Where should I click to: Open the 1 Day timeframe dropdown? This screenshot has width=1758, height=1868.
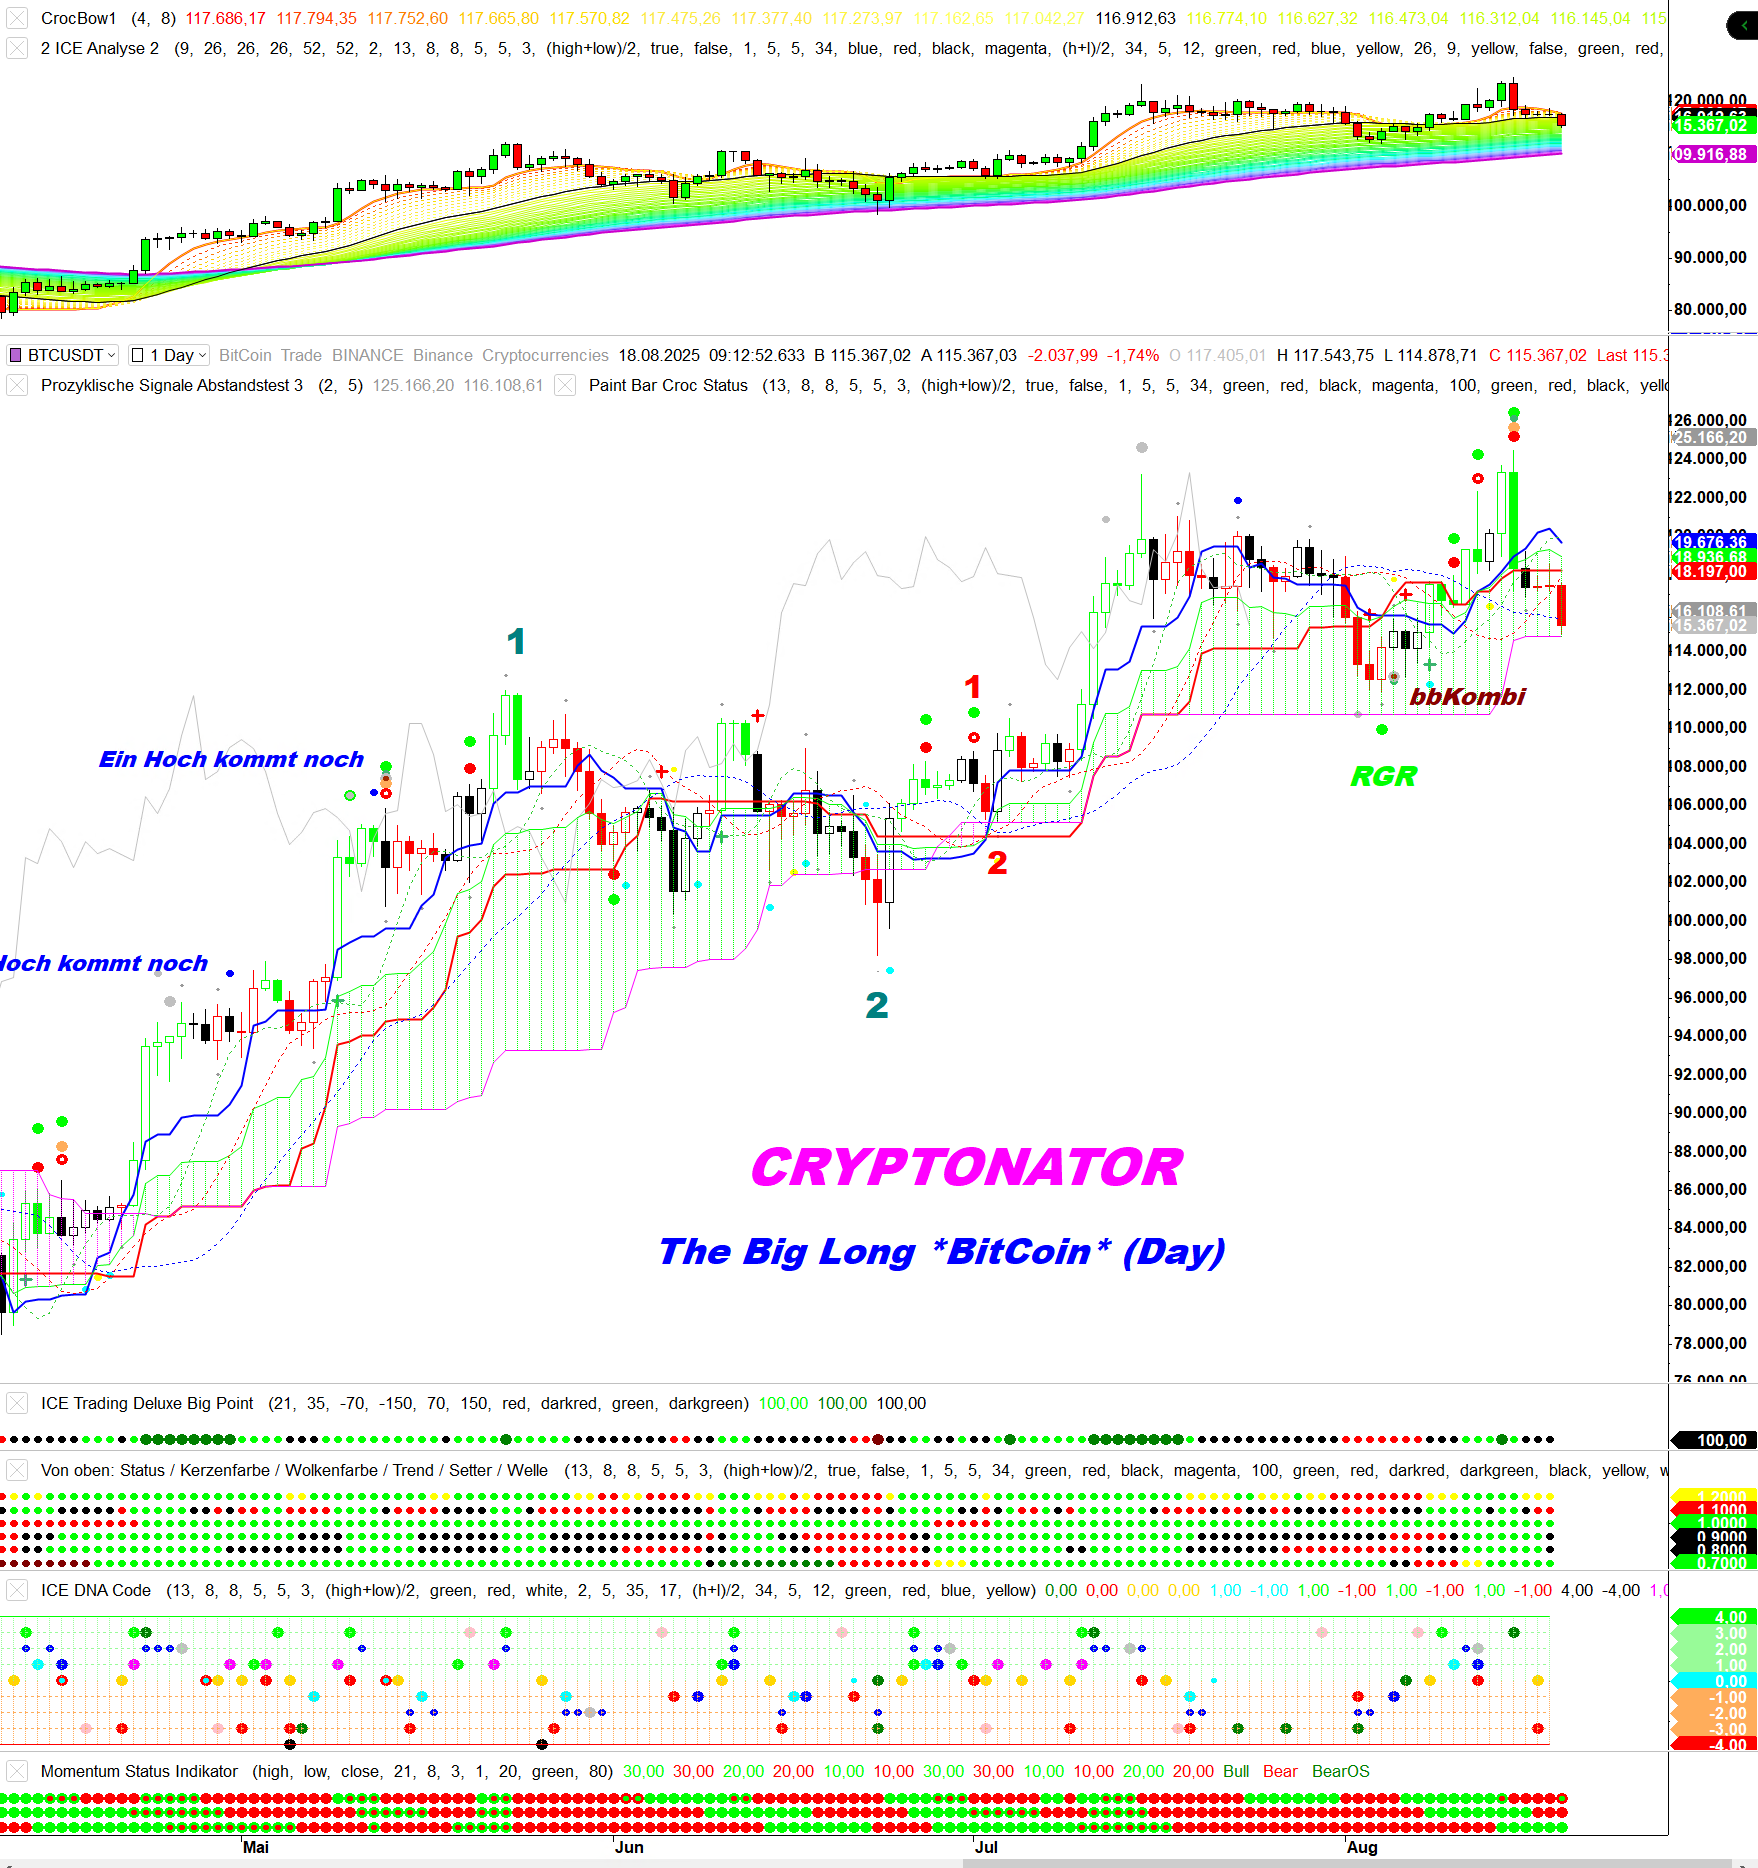pos(169,356)
